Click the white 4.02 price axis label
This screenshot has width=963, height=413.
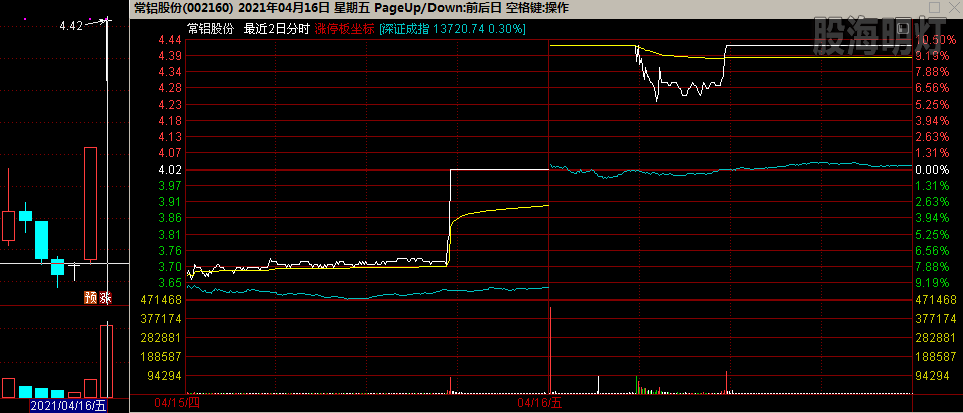169,170
